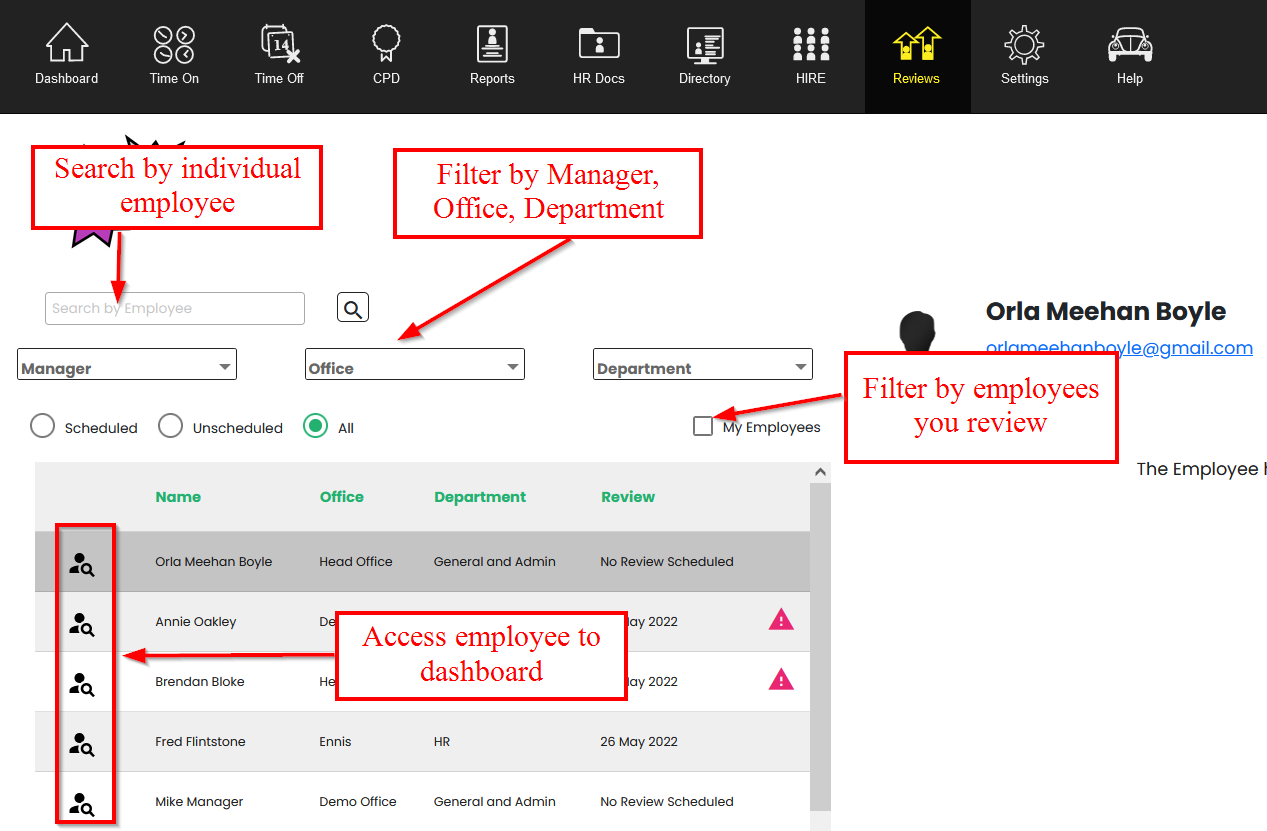Open the Department filter dropdown
The height and width of the screenshot is (831, 1267).
[702, 366]
